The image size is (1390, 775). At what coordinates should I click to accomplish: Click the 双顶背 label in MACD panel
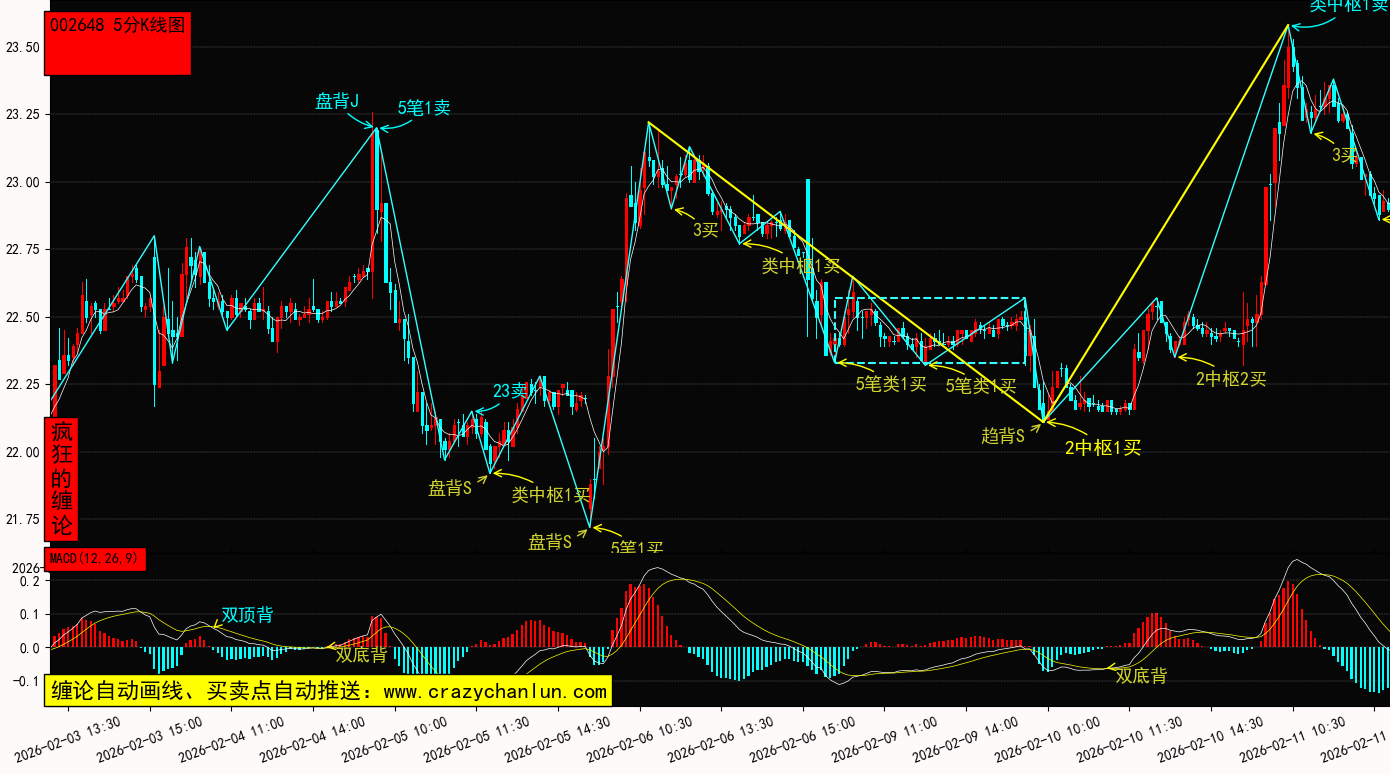tap(247, 614)
